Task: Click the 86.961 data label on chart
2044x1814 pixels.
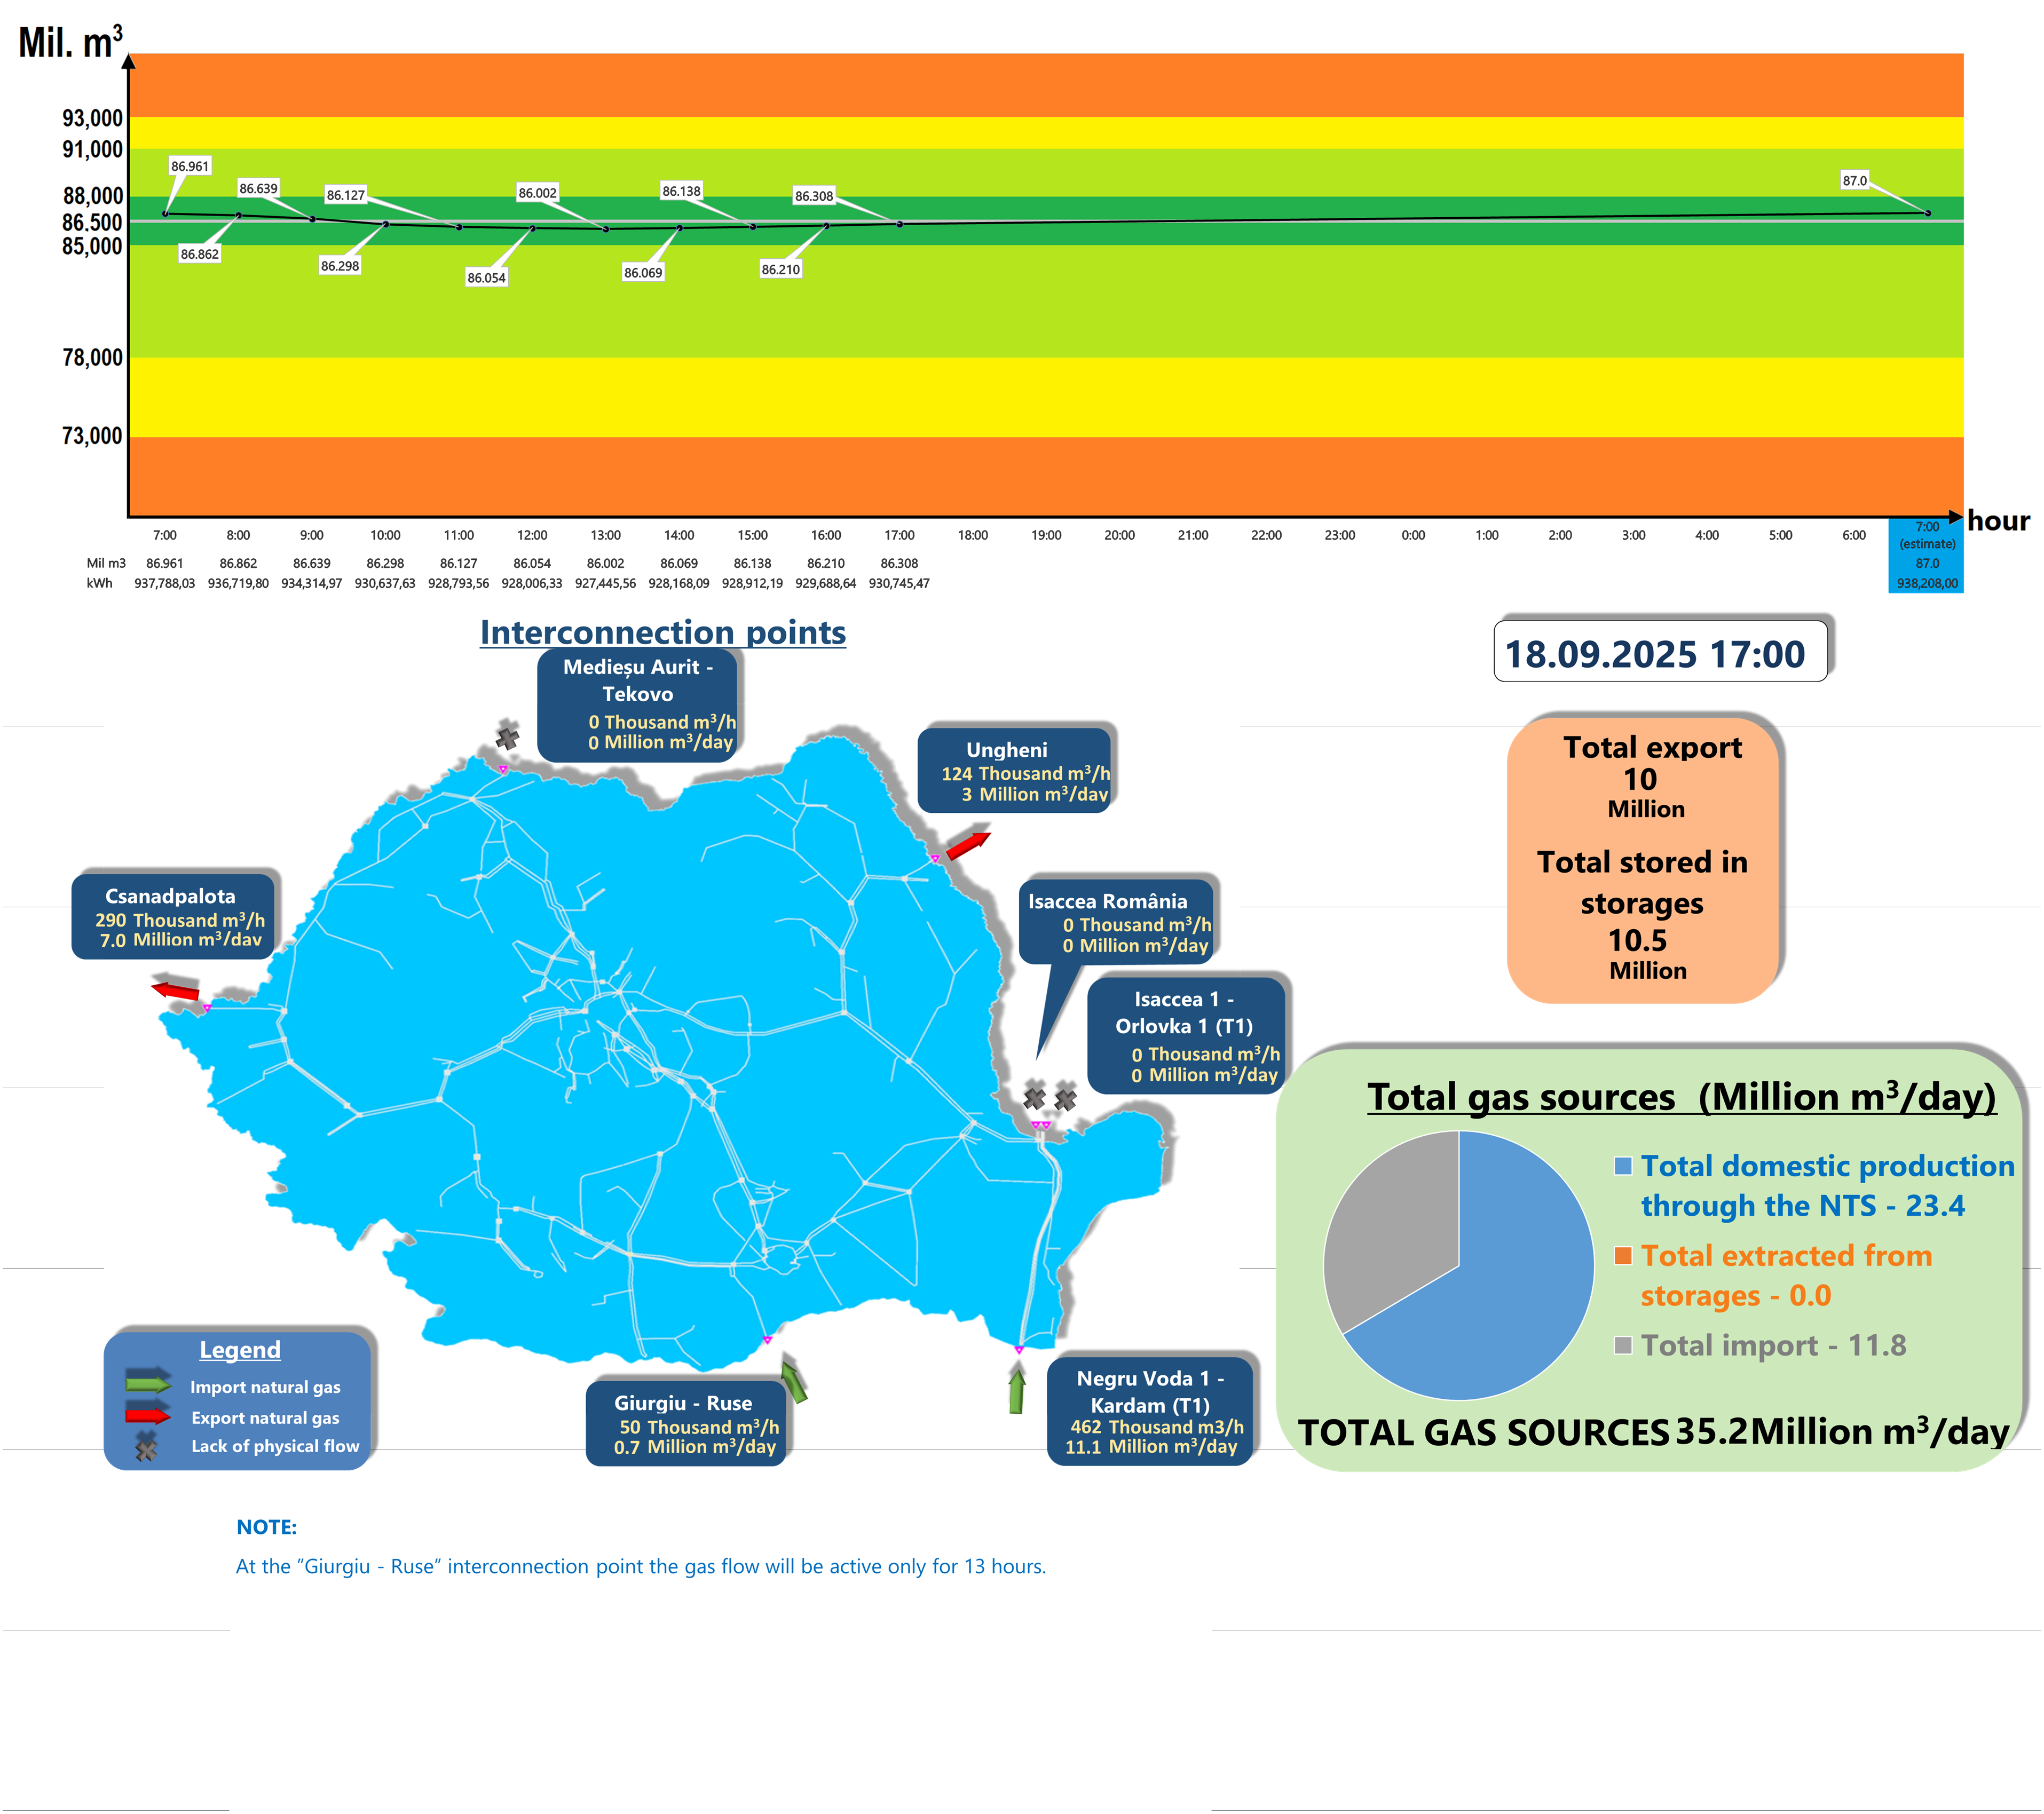Action: coord(190,166)
